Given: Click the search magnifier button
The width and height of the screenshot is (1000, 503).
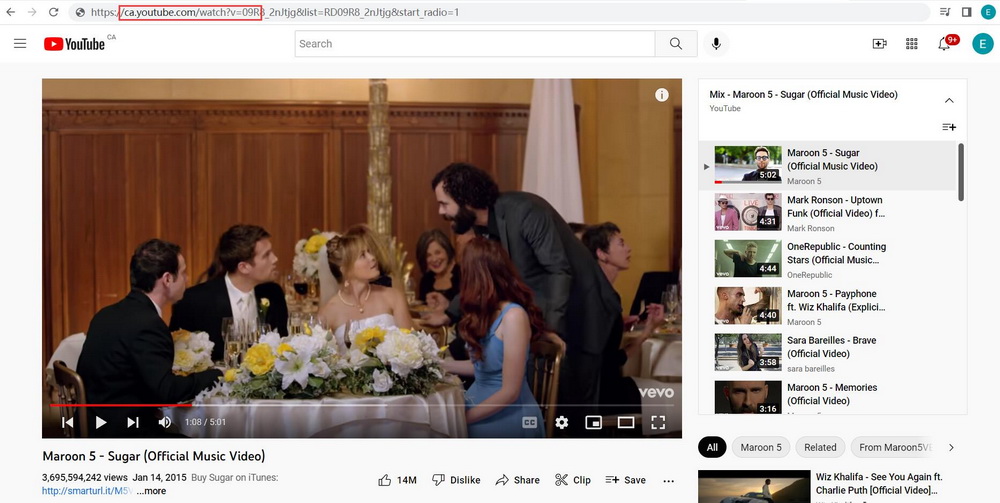Looking at the screenshot, I should (676, 44).
